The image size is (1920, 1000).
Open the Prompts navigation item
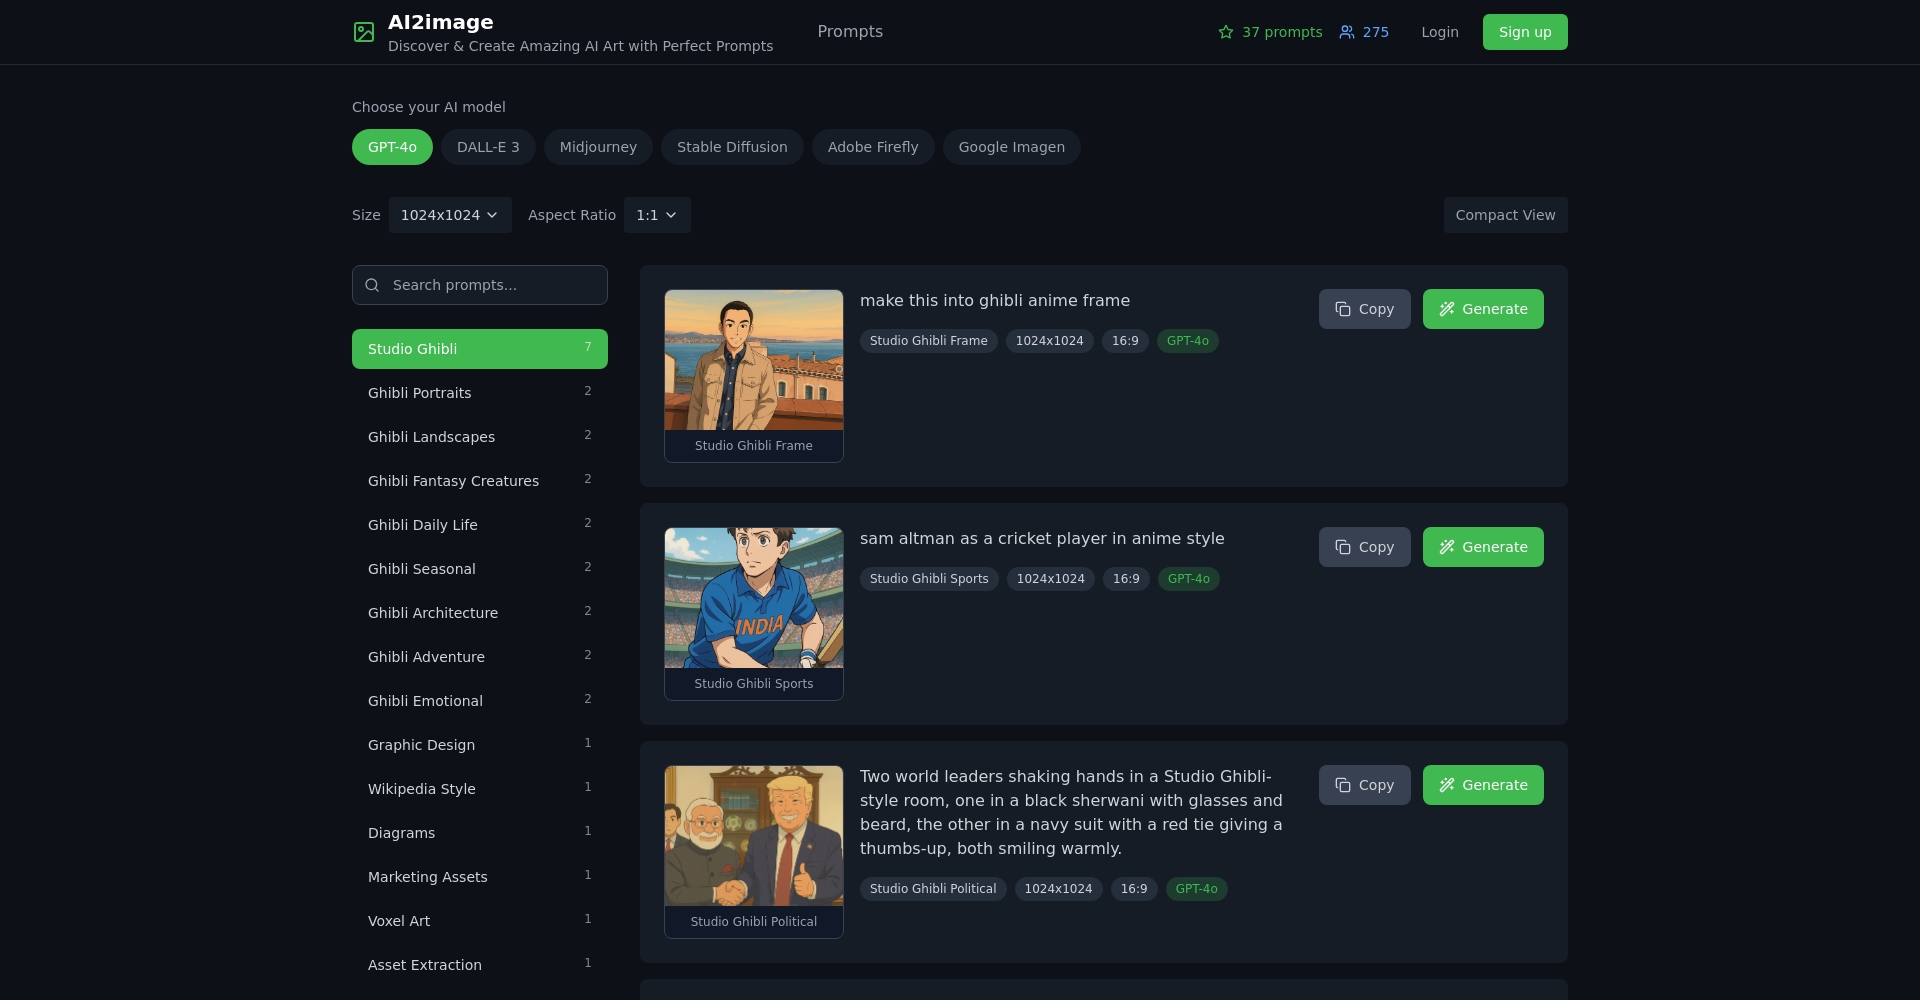[850, 32]
